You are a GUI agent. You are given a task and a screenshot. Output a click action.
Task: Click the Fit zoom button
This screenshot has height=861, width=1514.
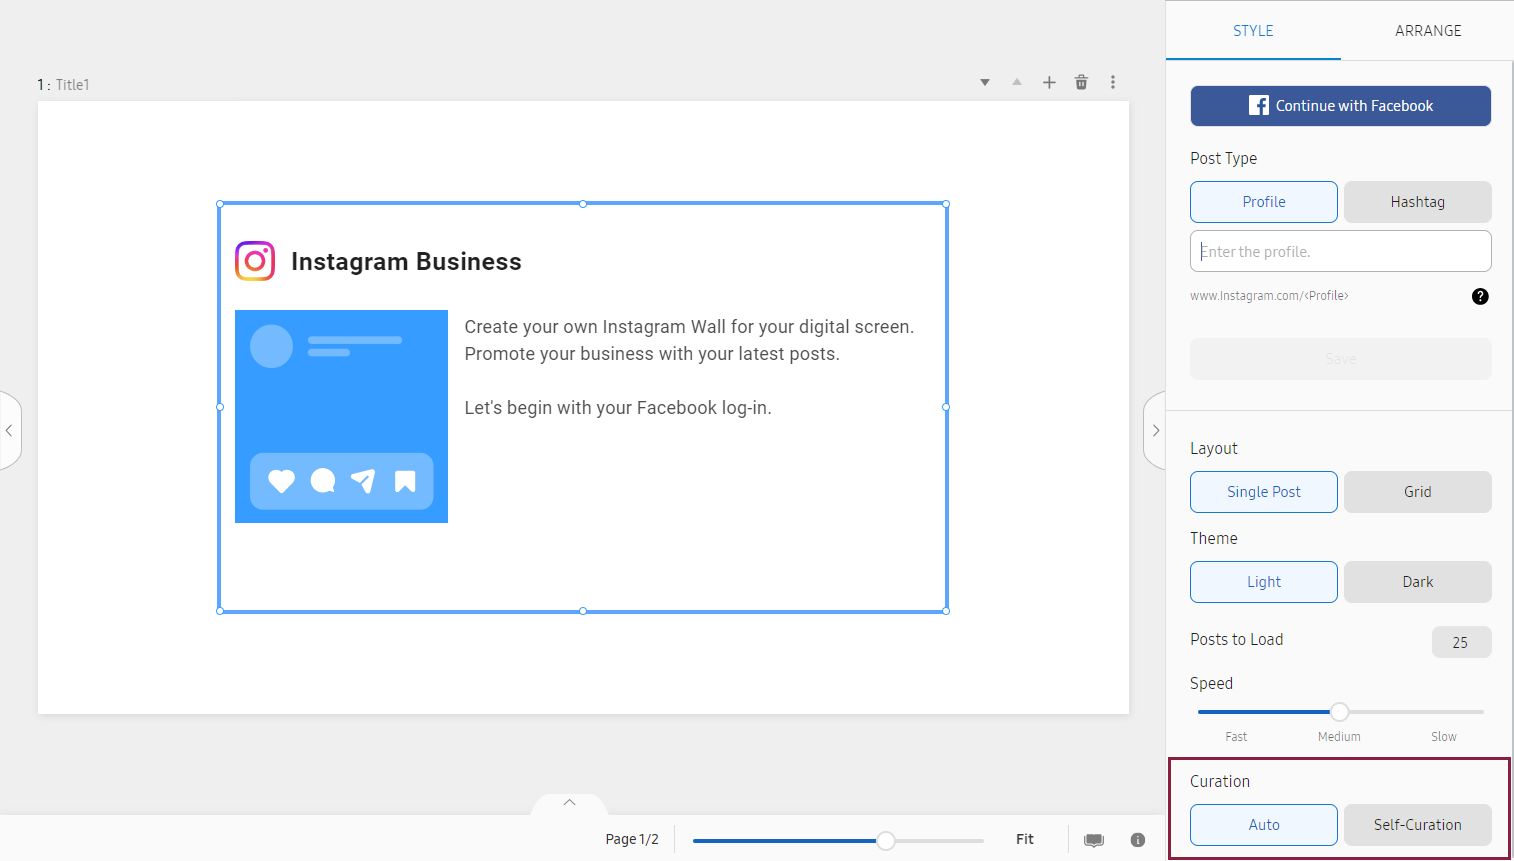pos(1025,839)
